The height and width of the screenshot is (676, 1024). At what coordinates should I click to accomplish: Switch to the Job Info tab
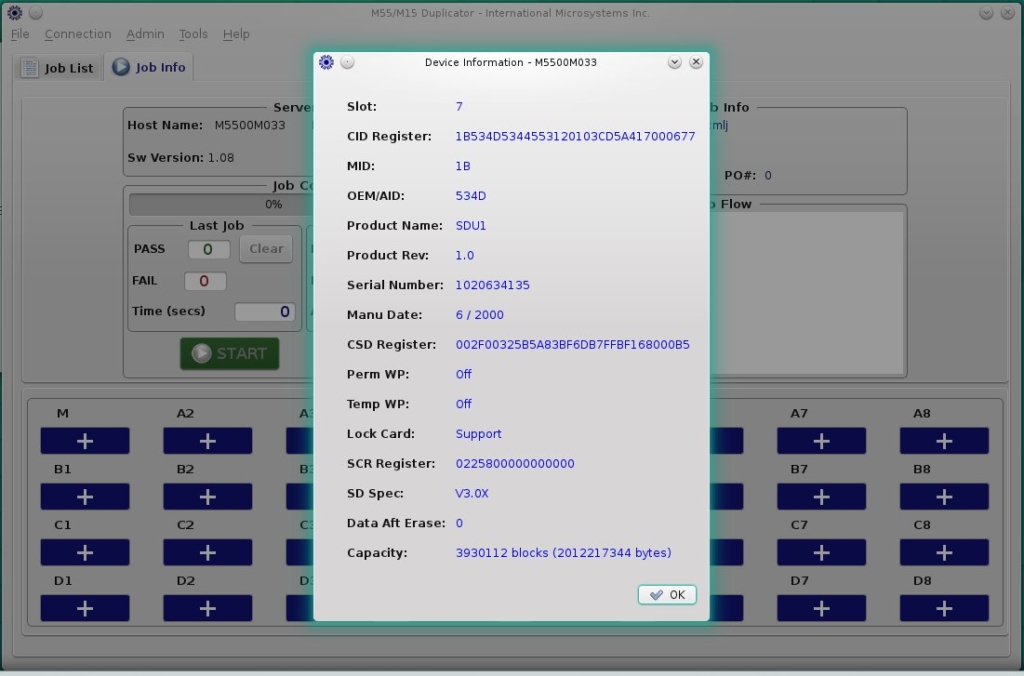[149, 67]
